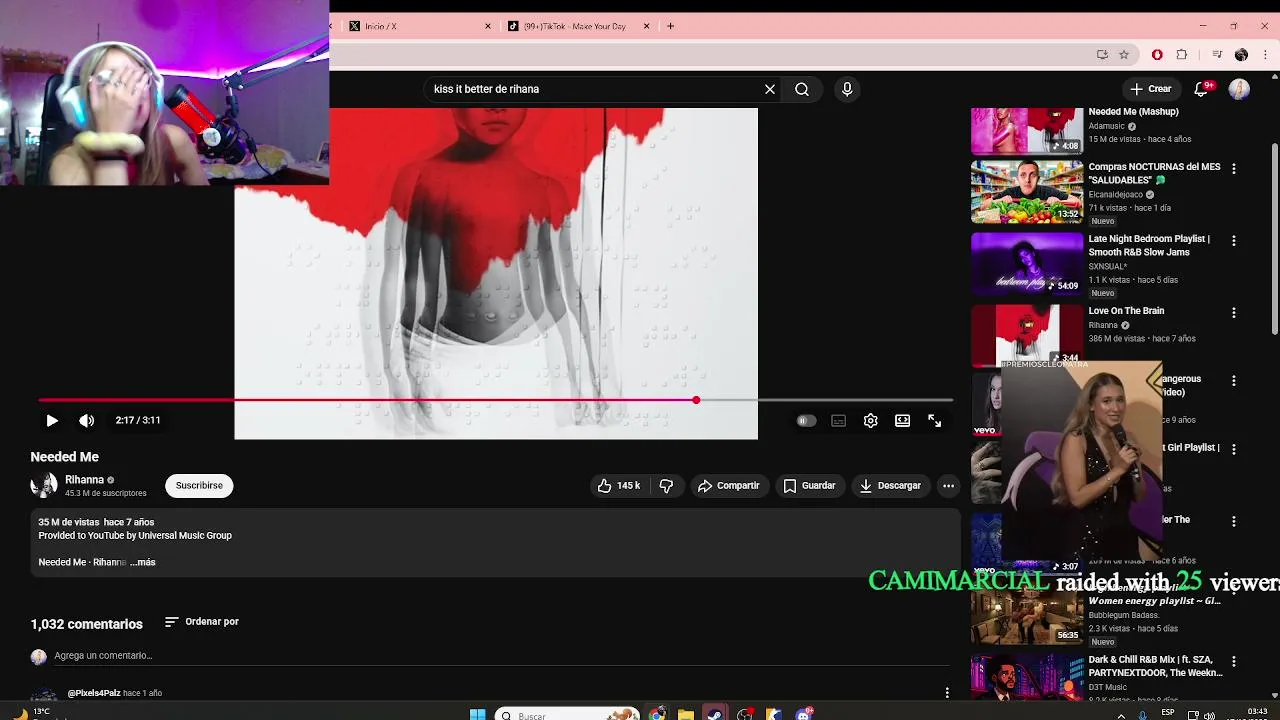Open the red Opera-style extension icon
This screenshot has height=720, width=1280.
pos(1157,55)
